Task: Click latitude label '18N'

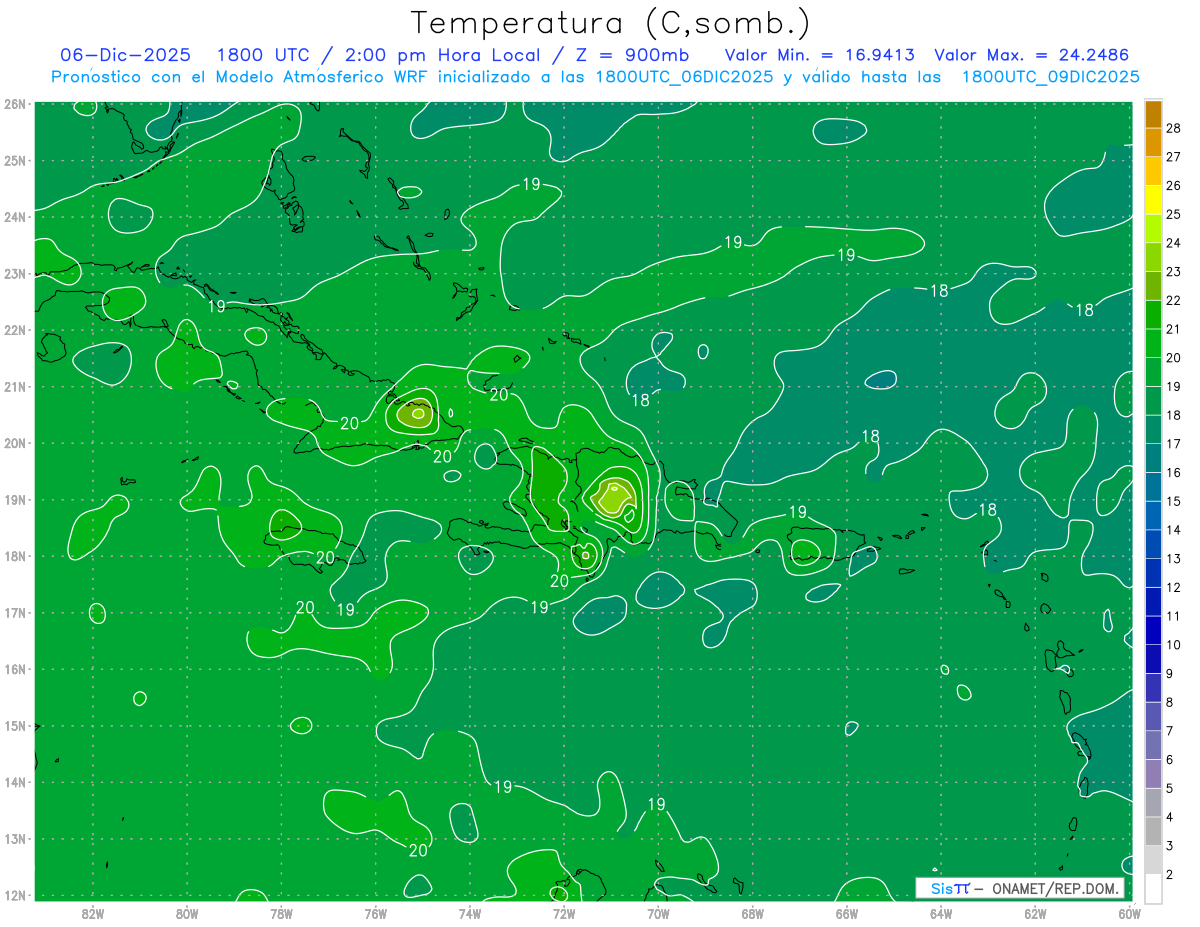Action: (14, 556)
